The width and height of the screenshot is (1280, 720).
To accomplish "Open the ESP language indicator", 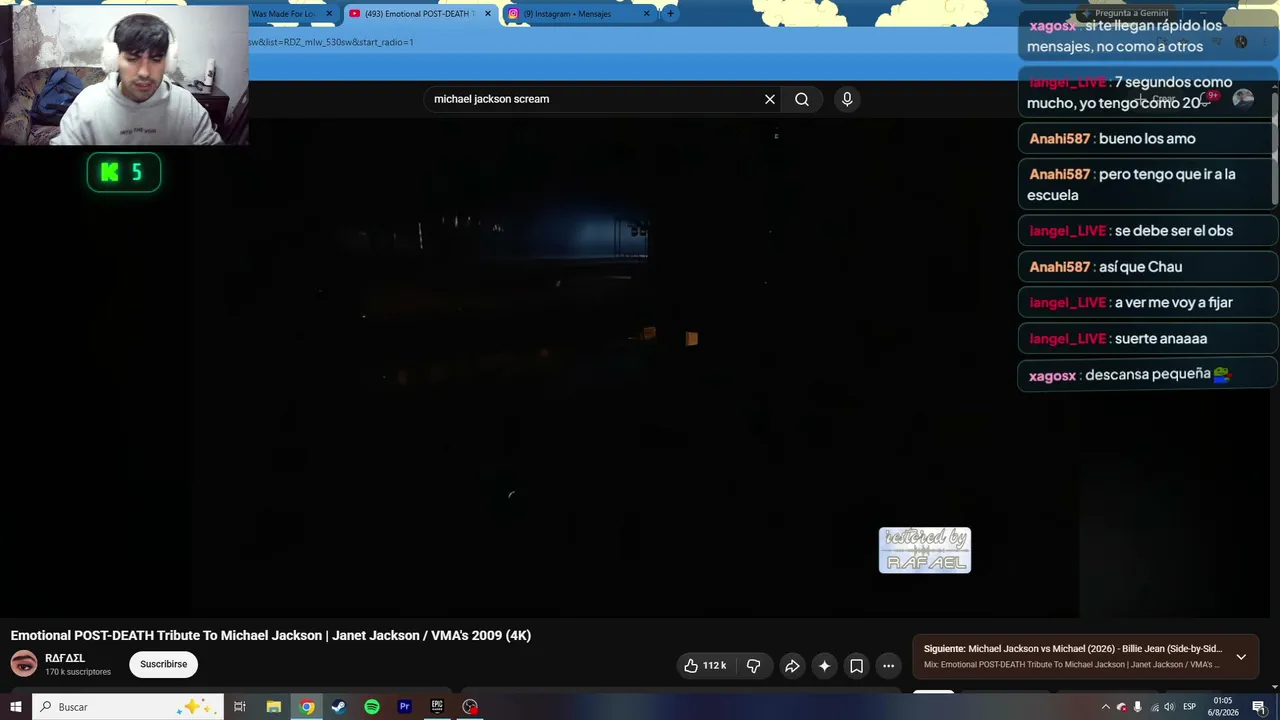I will [x=1192, y=707].
